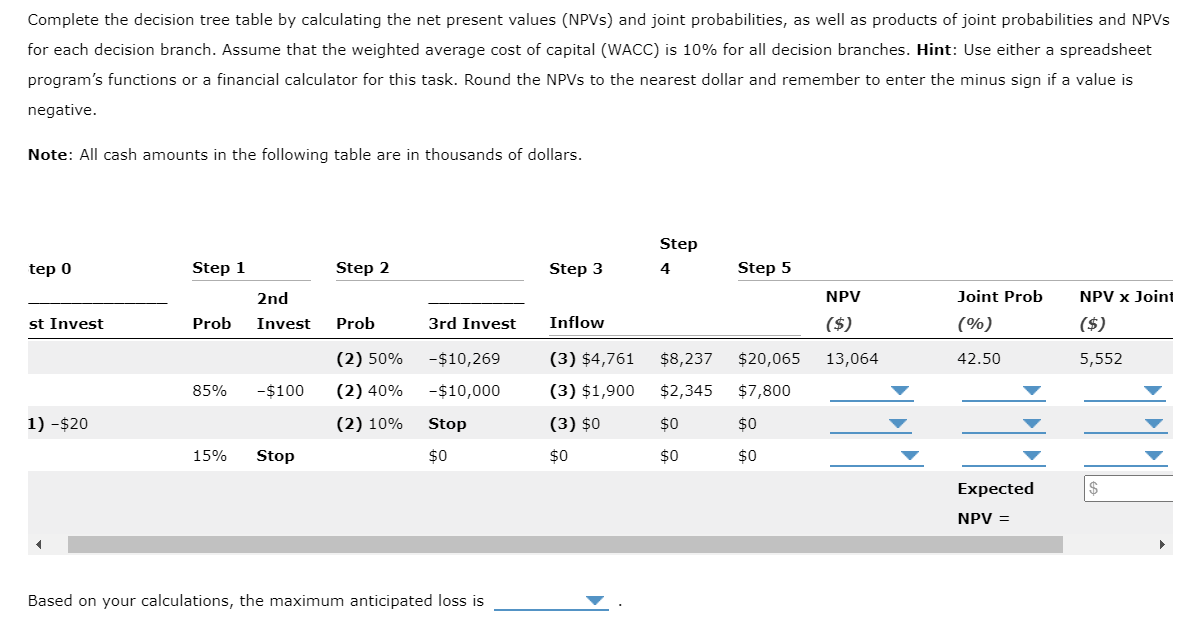
Task: Expand Joint Prob dropdown for the (2) 10% row
Action: (1003, 424)
